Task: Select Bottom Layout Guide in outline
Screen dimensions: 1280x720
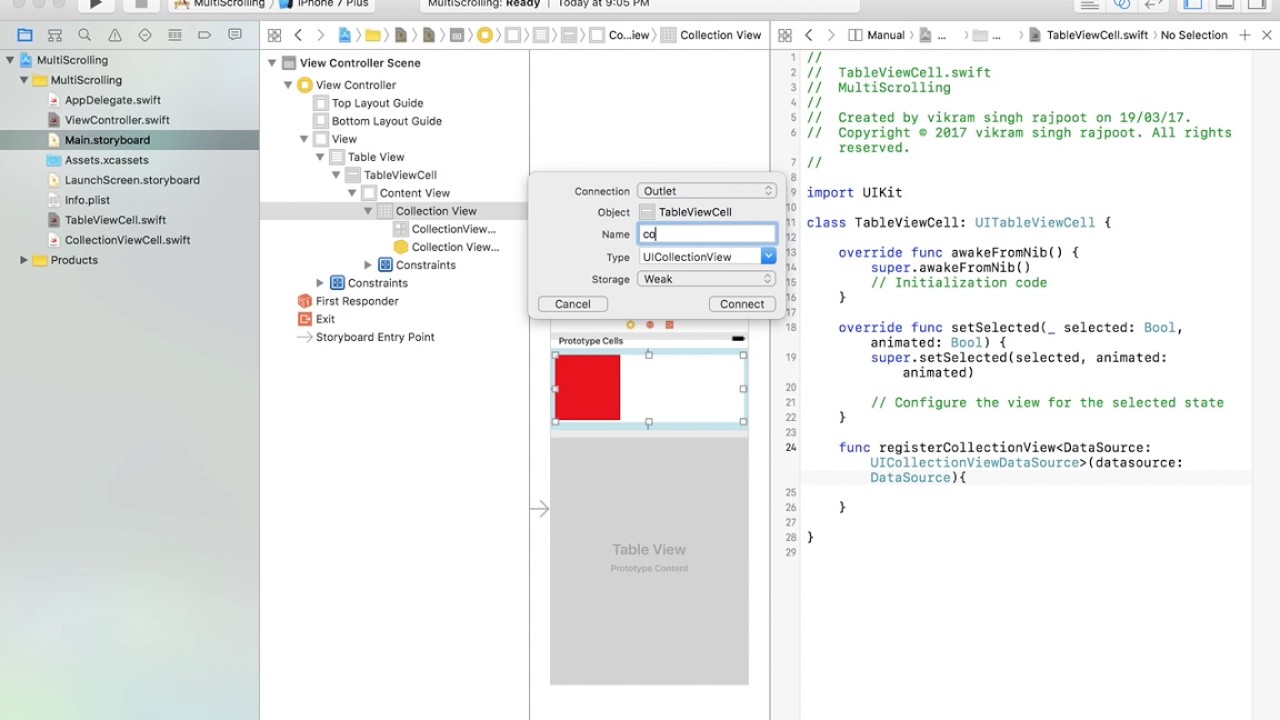Action: (387, 121)
